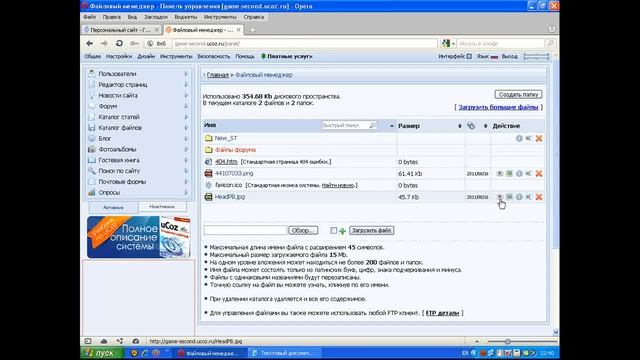Select the Активные sidebar tab
The height and width of the screenshot is (360, 640).
pos(113,207)
